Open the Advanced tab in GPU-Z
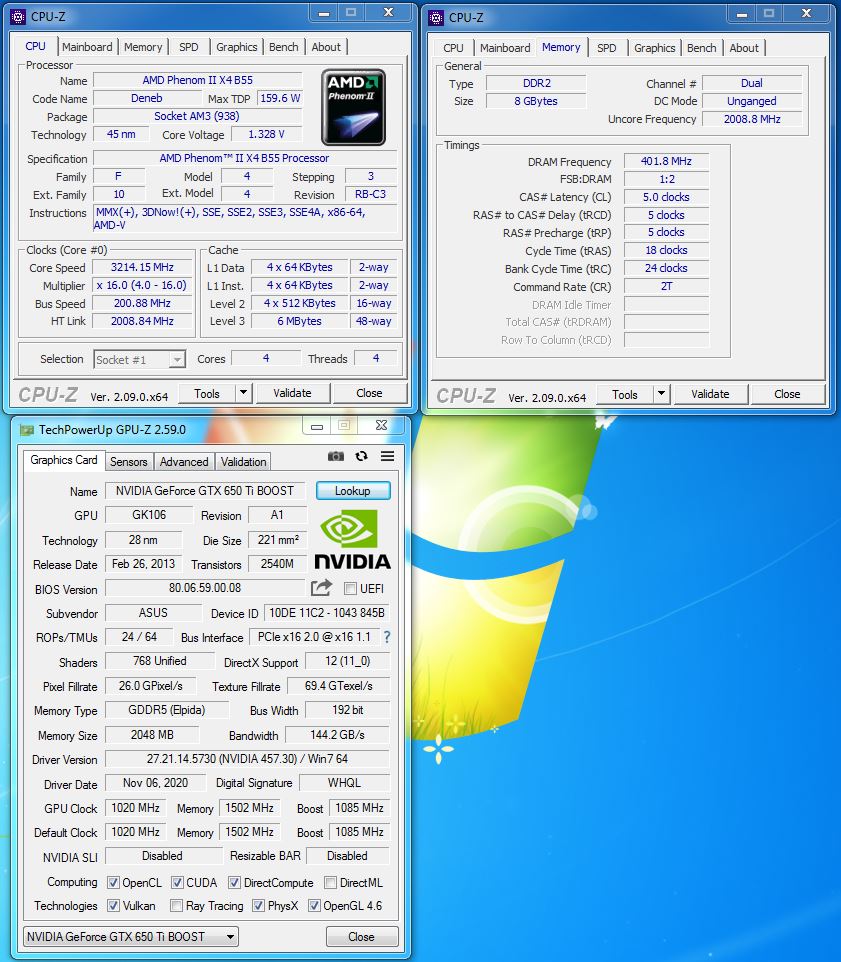Viewport: 841px width, 962px height. (x=184, y=461)
